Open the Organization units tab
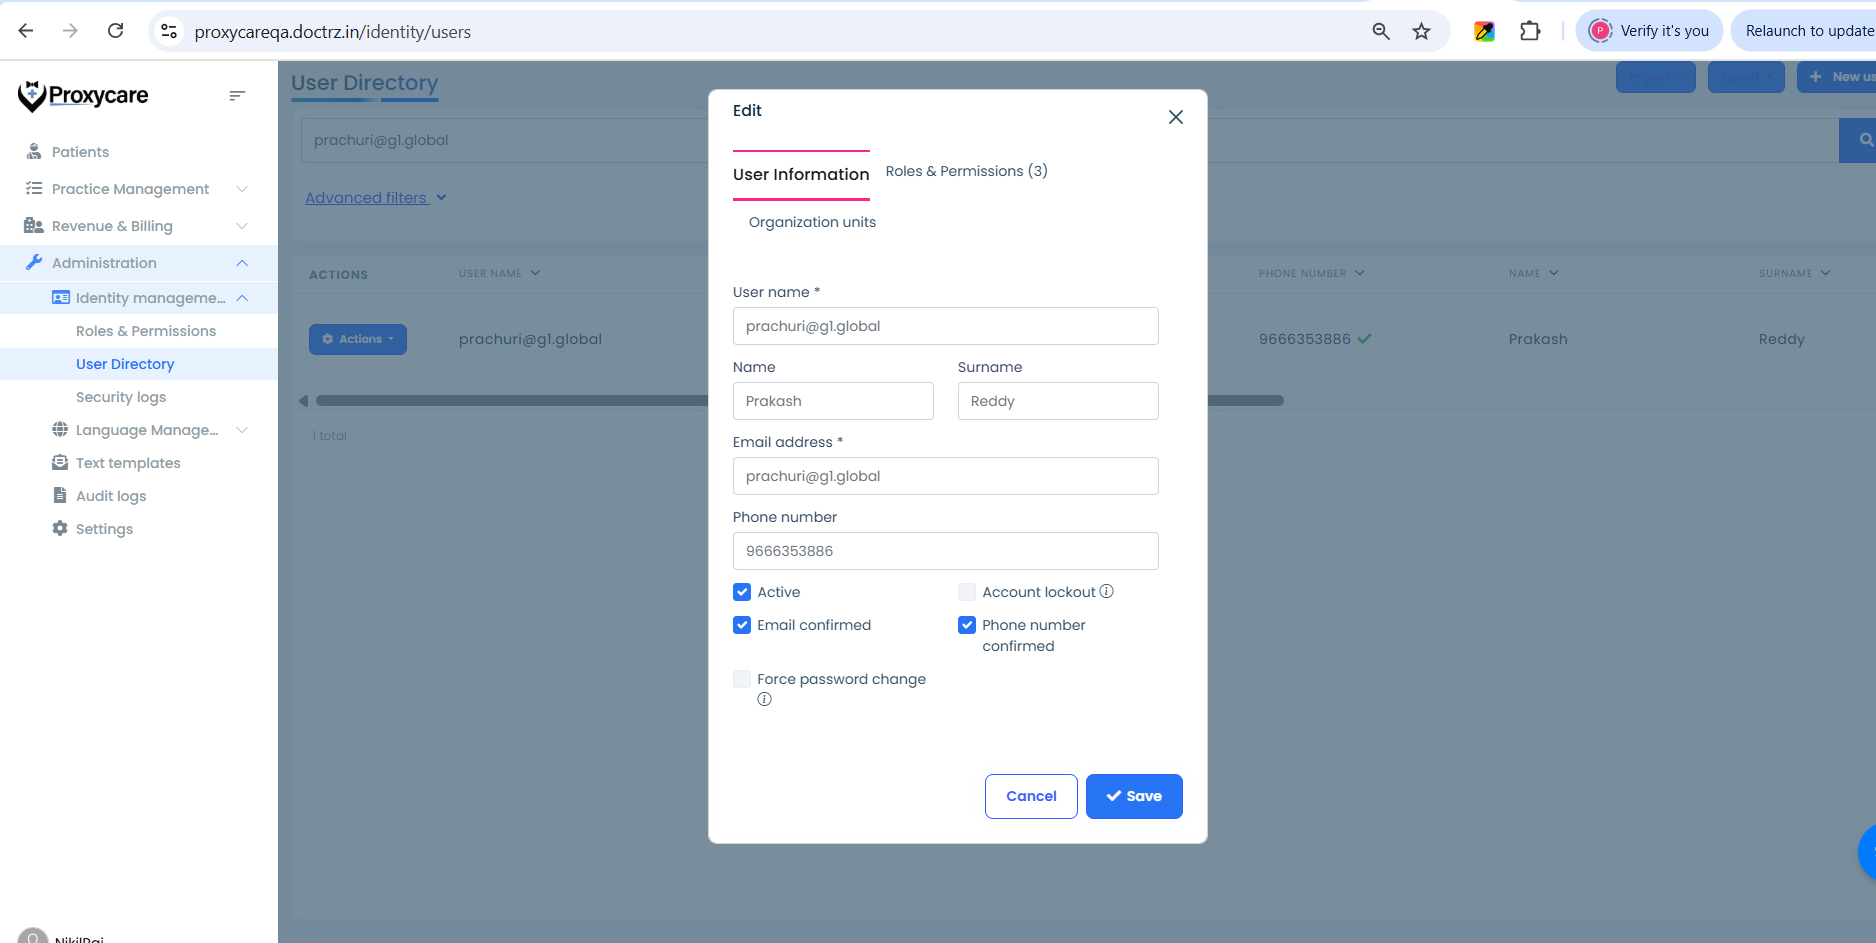The width and height of the screenshot is (1876, 943). click(812, 222)
